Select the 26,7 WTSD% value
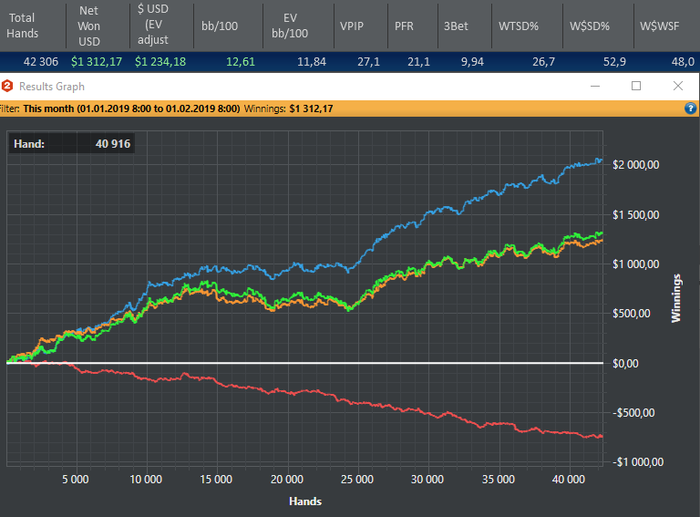 point(543,62)
